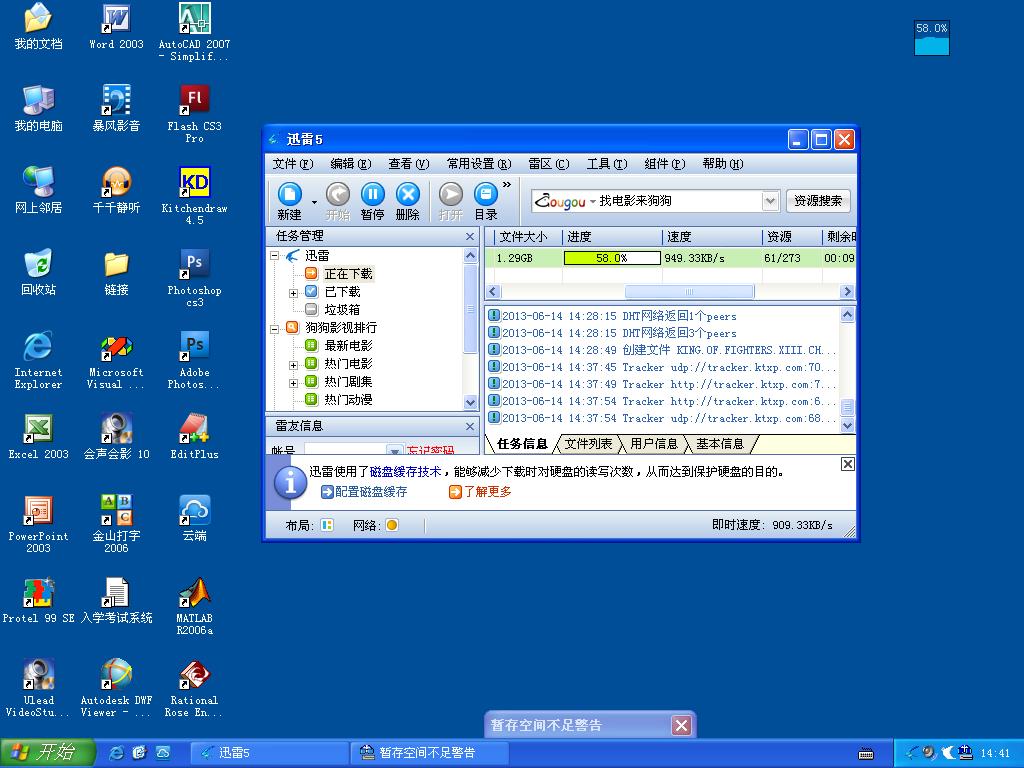Click the 布局 layout icon in status bar

click(327, 525)
